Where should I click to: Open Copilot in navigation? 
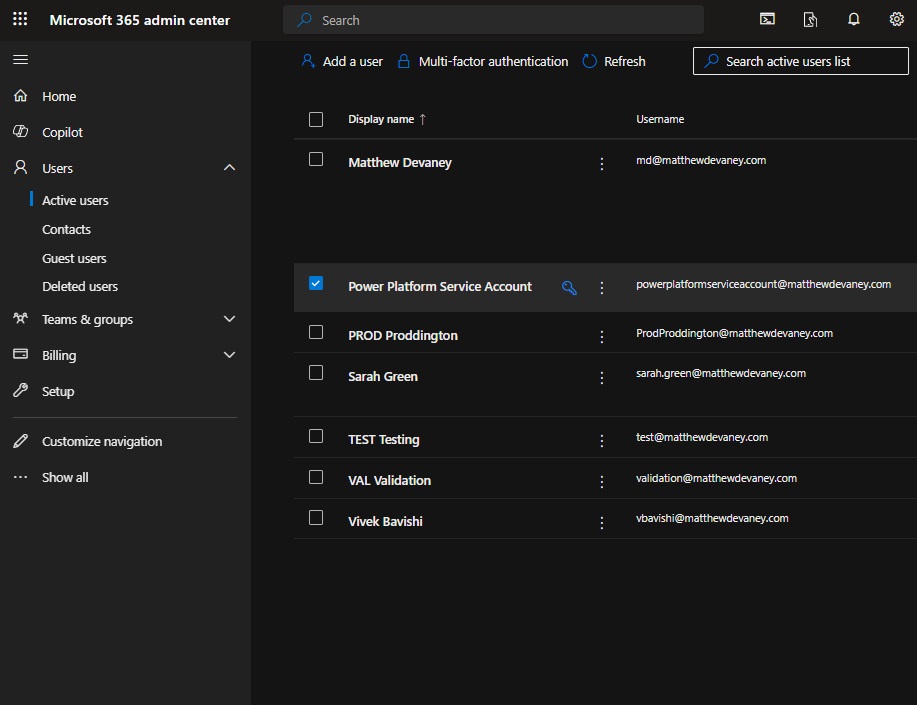(62, 132)
